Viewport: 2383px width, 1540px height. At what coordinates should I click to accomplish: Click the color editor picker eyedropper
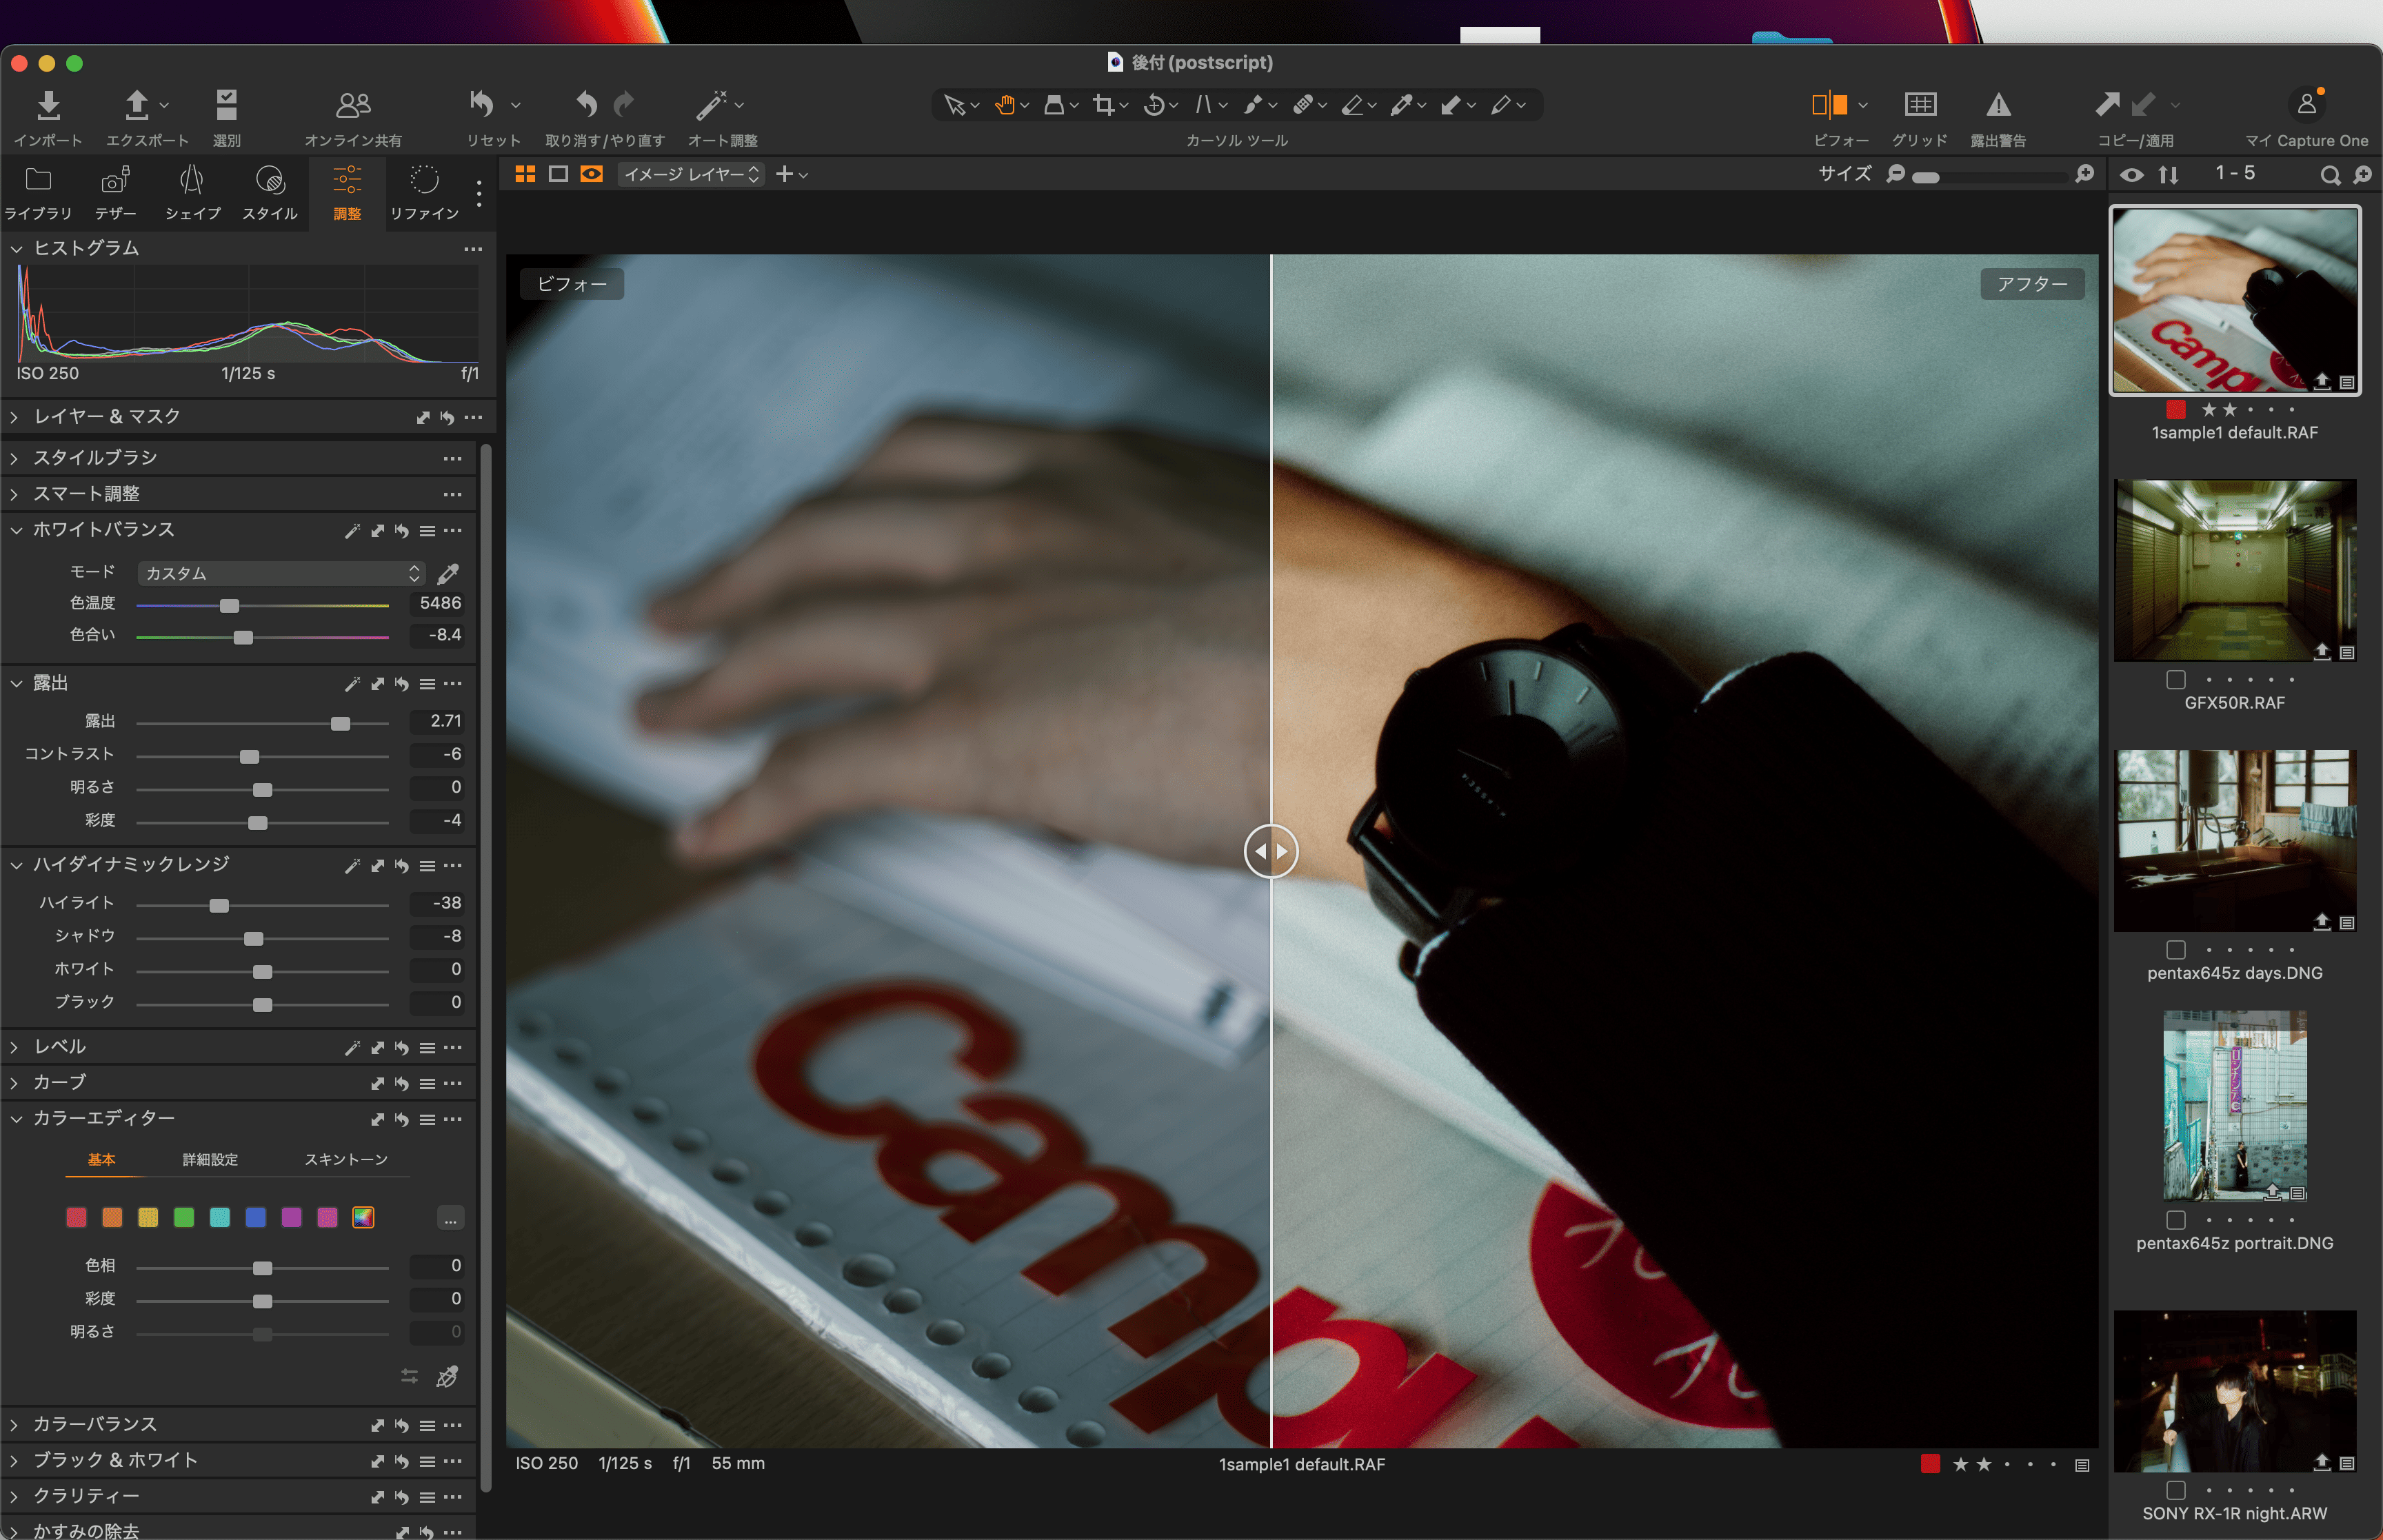tap(447, 1377)
